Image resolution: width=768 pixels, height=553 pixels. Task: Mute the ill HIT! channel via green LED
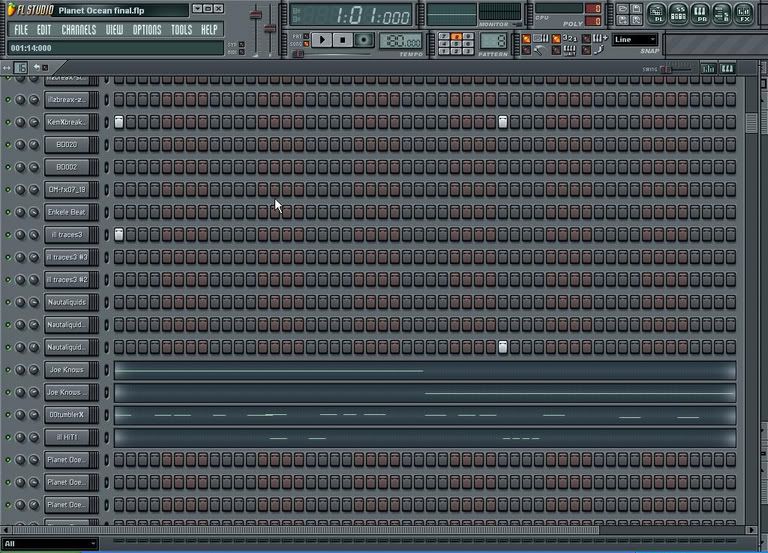(x=8, y=437)
